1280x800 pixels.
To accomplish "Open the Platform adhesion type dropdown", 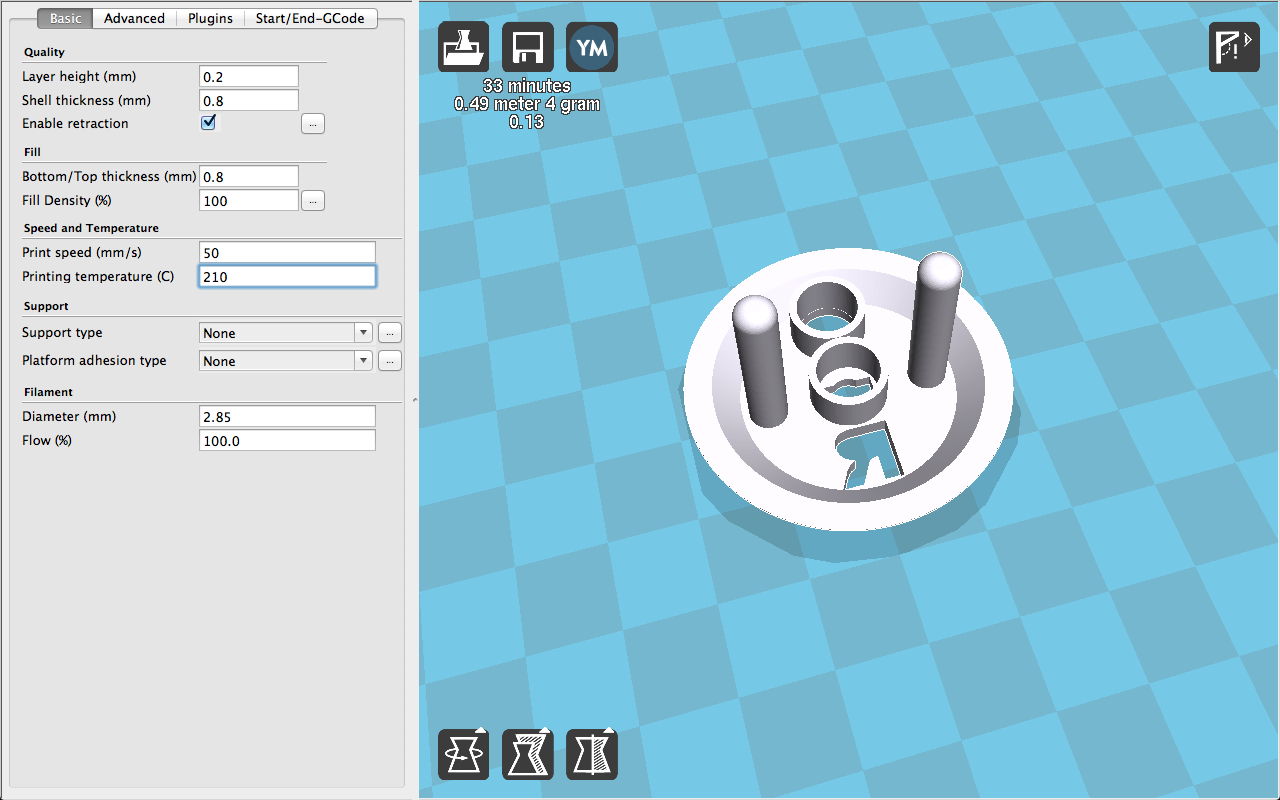I will pos(286,361).
